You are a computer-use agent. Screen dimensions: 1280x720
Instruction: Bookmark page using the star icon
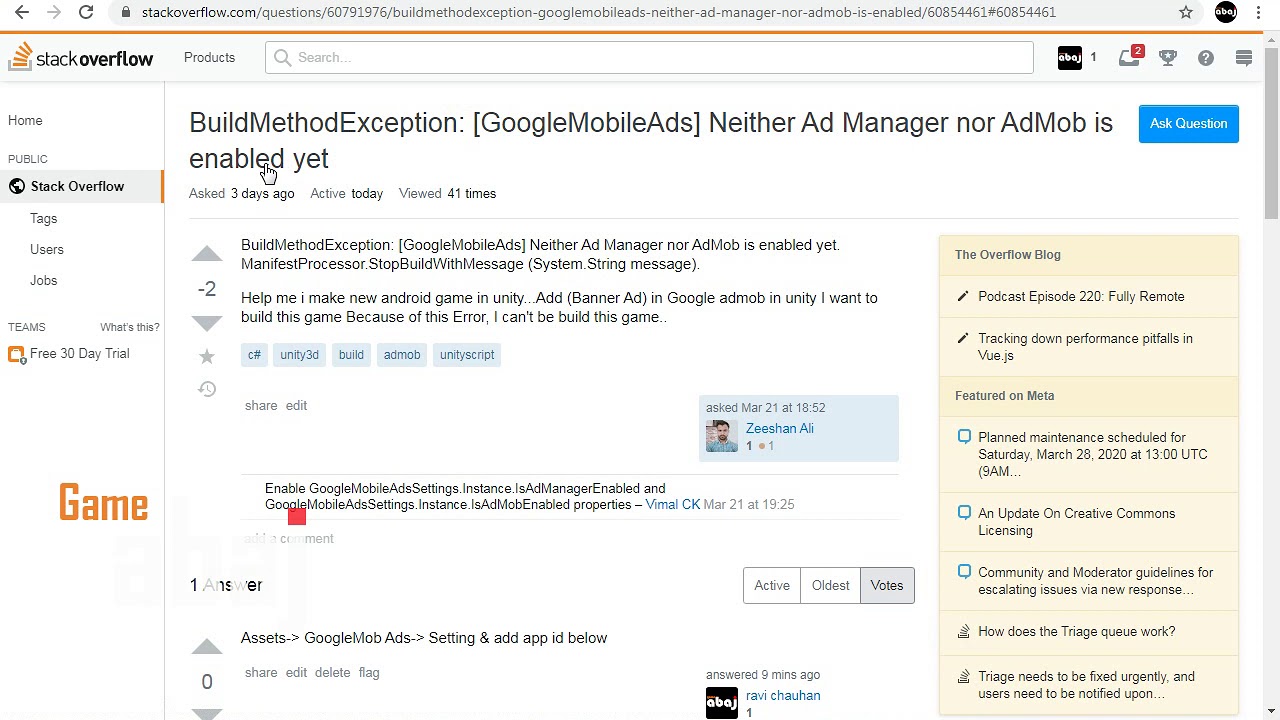click(1186, 12)
